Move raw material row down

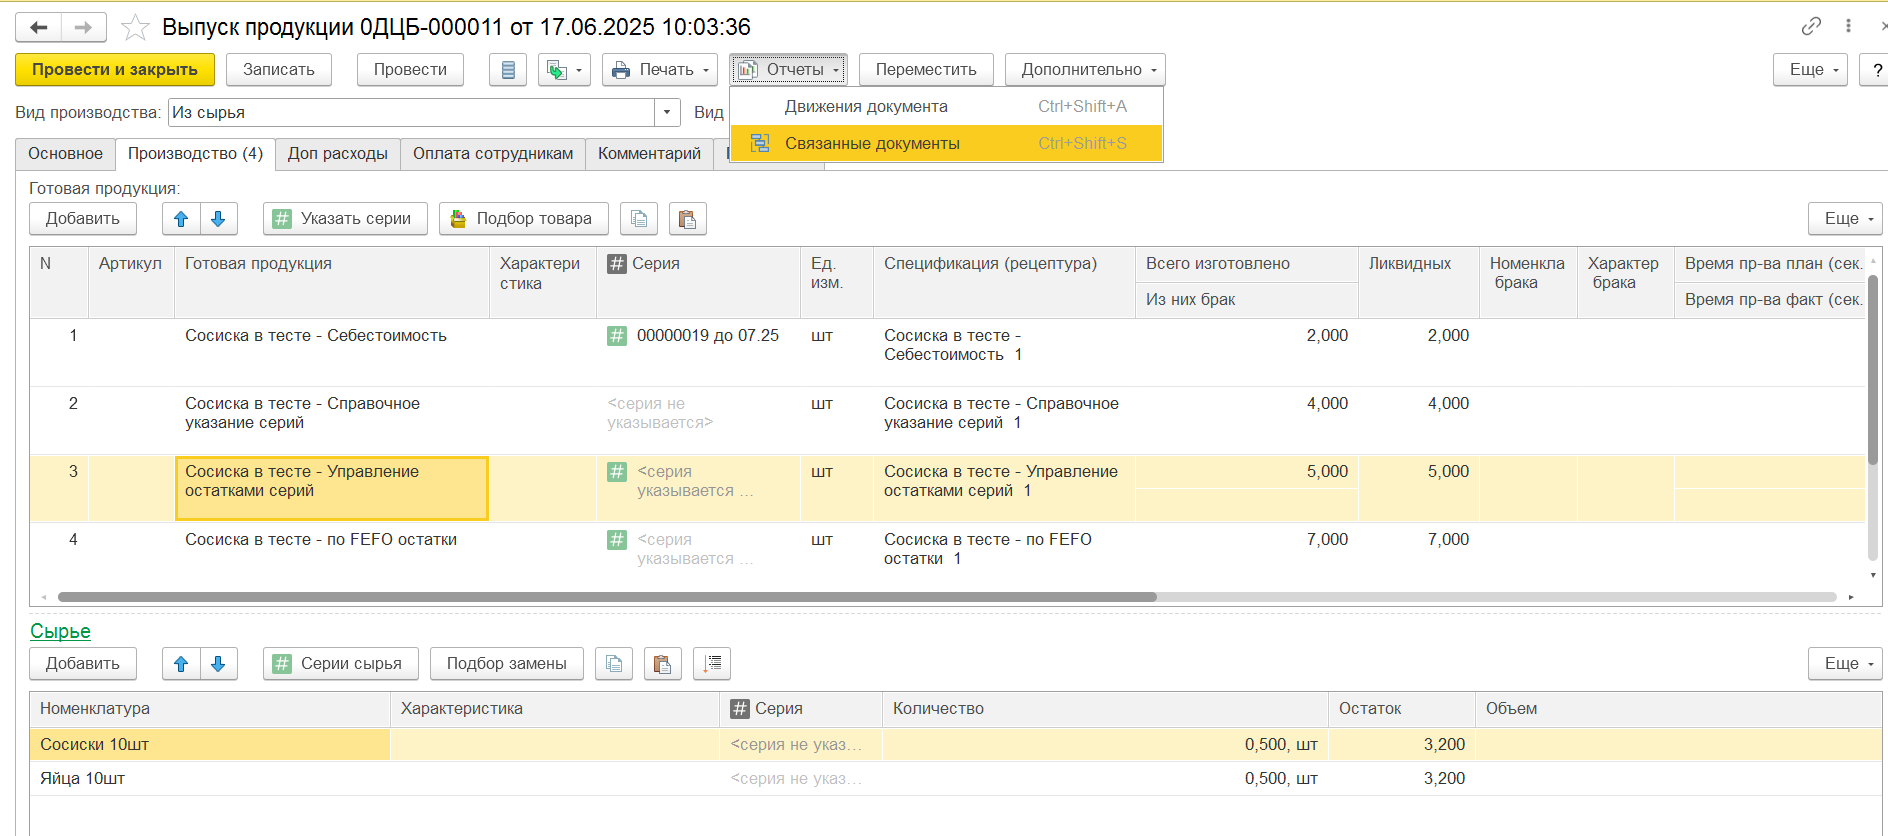pos(218,664)
